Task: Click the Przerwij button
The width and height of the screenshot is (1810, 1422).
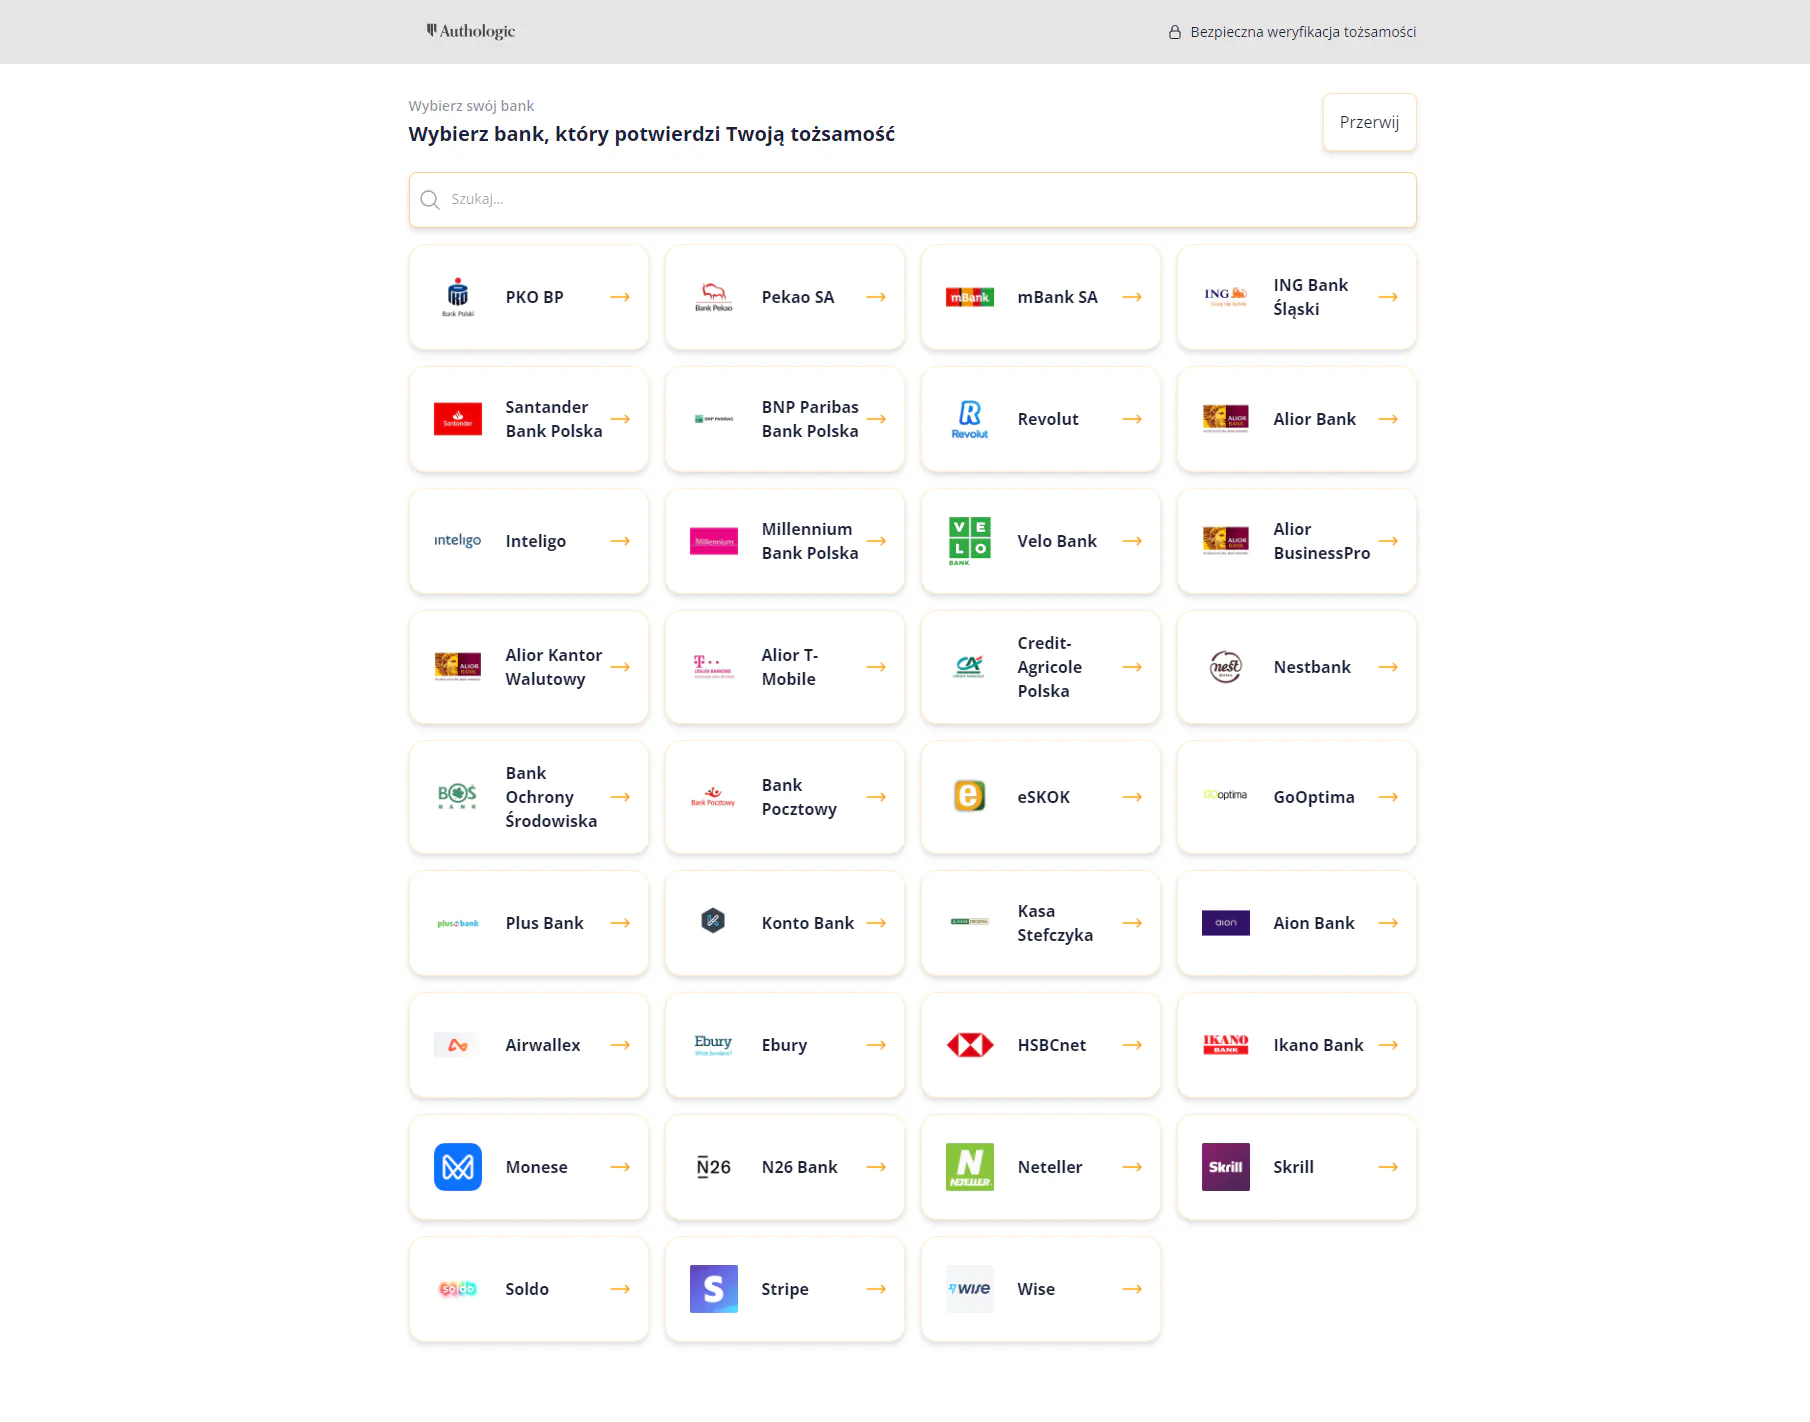Action: click(x=1369, y=122)
